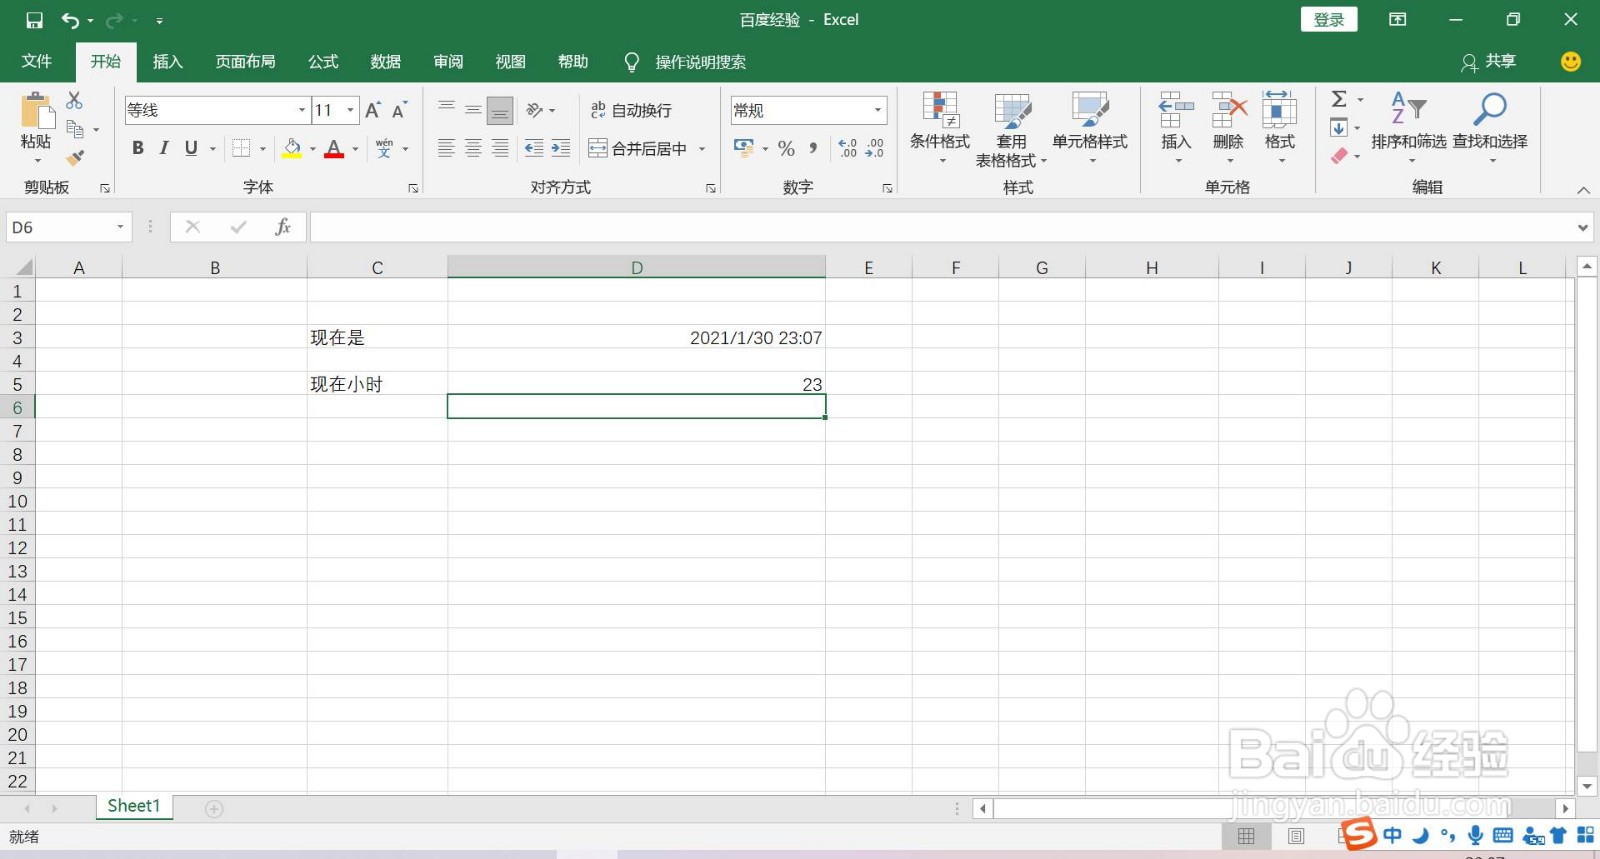Activate the Format Painter brush
1600x859 pixels.
(x=75, y=158)
